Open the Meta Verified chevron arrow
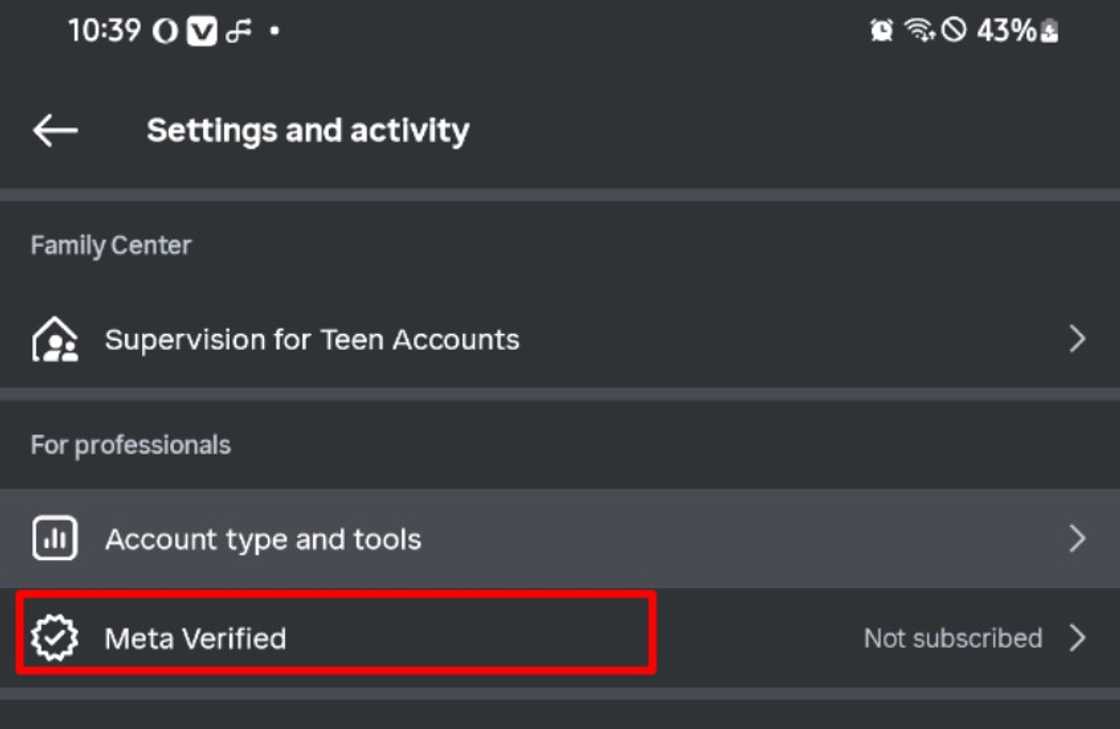 [x=1077, y=638]
